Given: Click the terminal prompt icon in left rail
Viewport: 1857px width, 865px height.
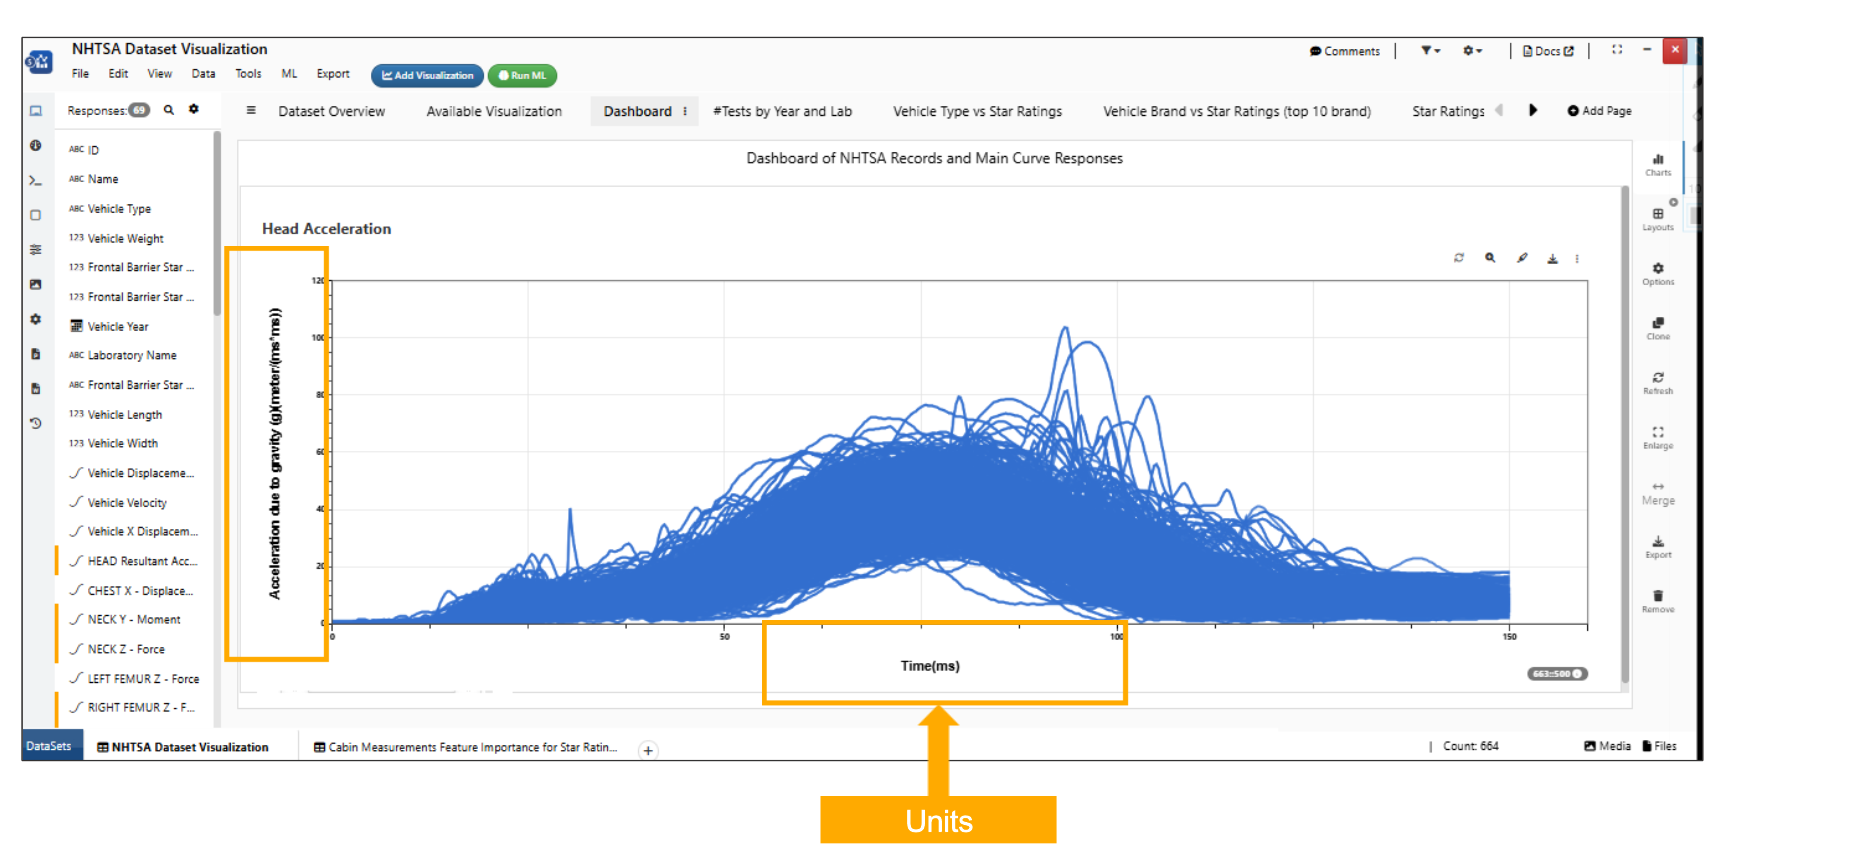Looking at the screenshot, I should click(35, 181).
